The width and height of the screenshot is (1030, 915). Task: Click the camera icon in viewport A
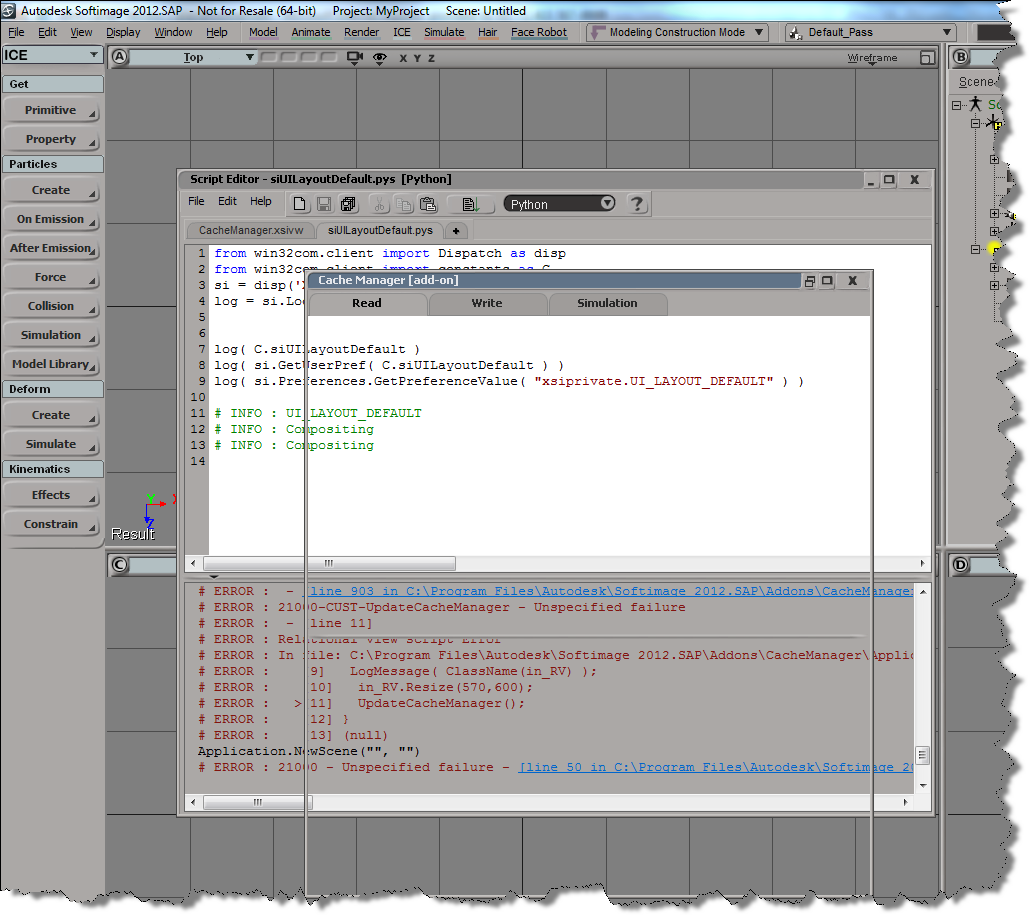(x=354, y=58)
